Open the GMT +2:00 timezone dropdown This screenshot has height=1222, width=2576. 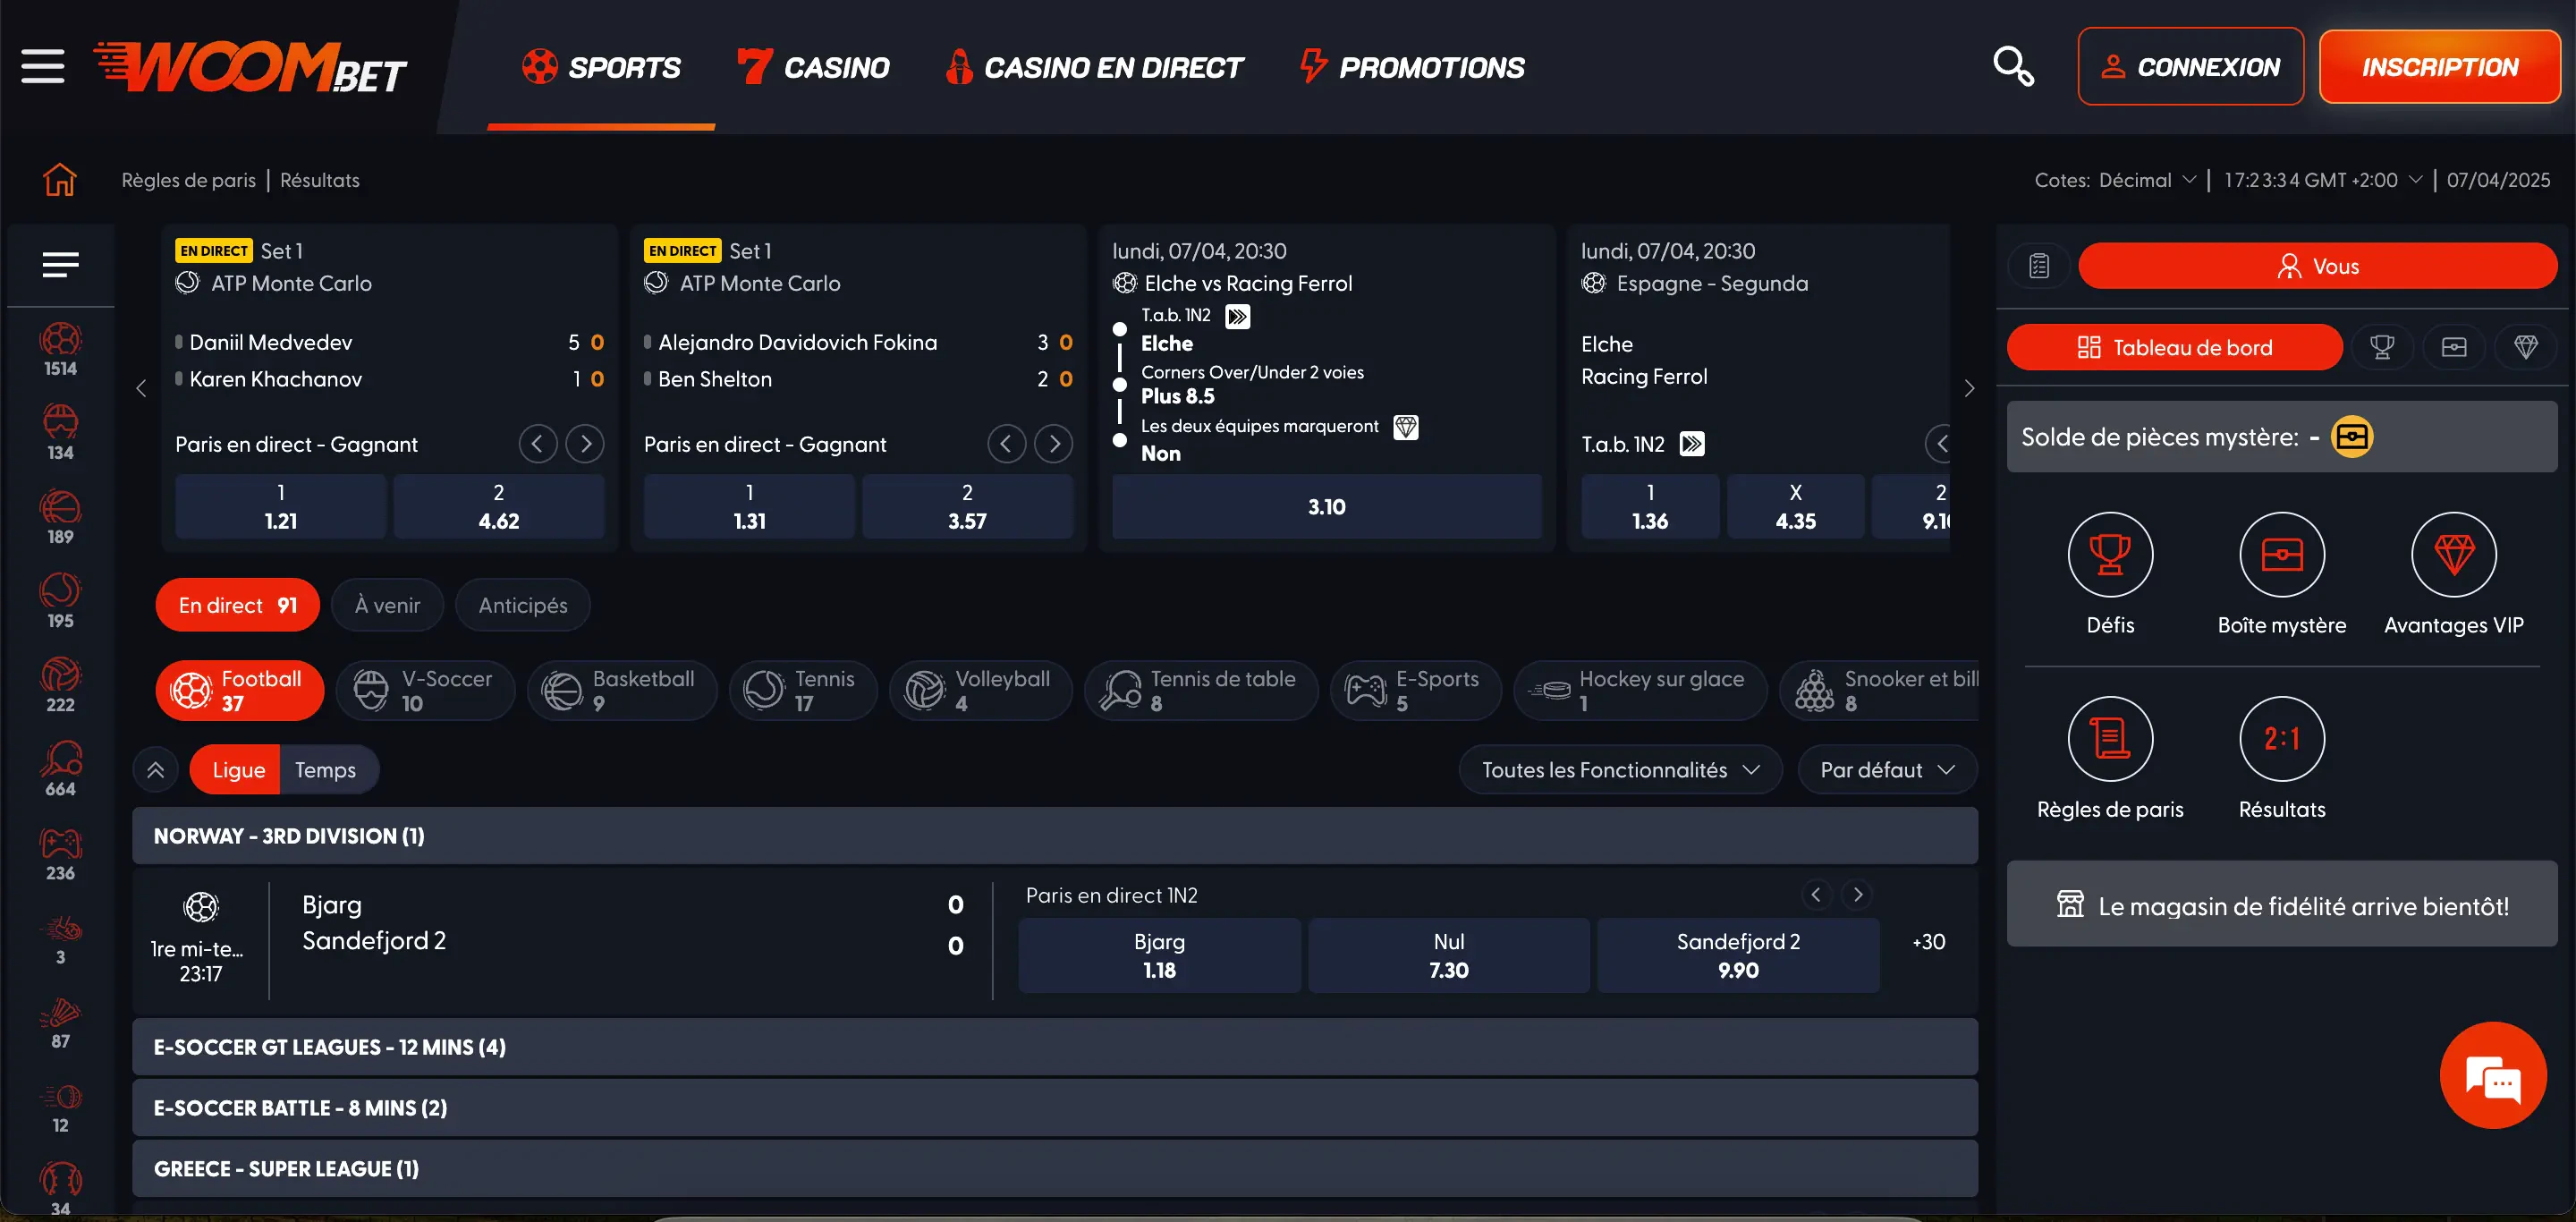[x=2322, y=180]
